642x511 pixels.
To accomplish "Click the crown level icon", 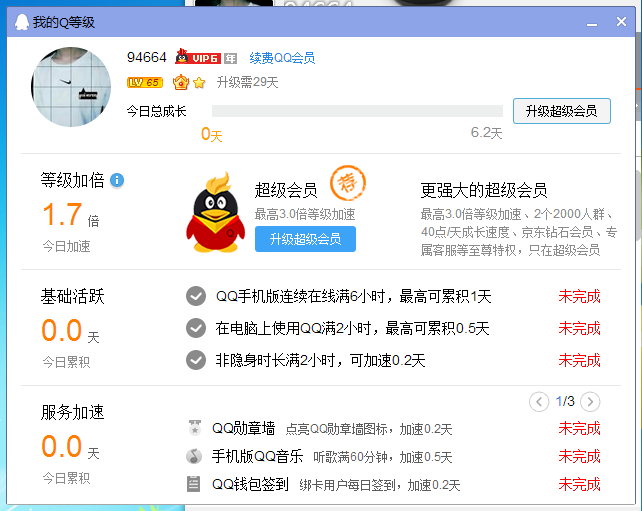I will (x=181, y=82).
